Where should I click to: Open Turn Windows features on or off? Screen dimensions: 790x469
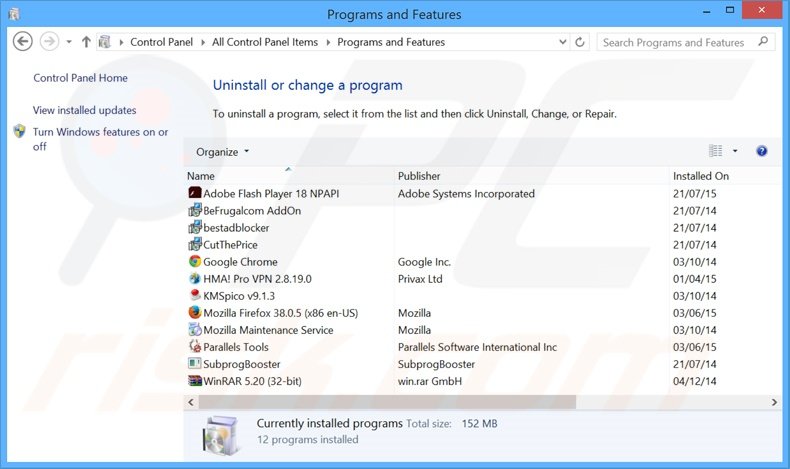click(100, 139)
